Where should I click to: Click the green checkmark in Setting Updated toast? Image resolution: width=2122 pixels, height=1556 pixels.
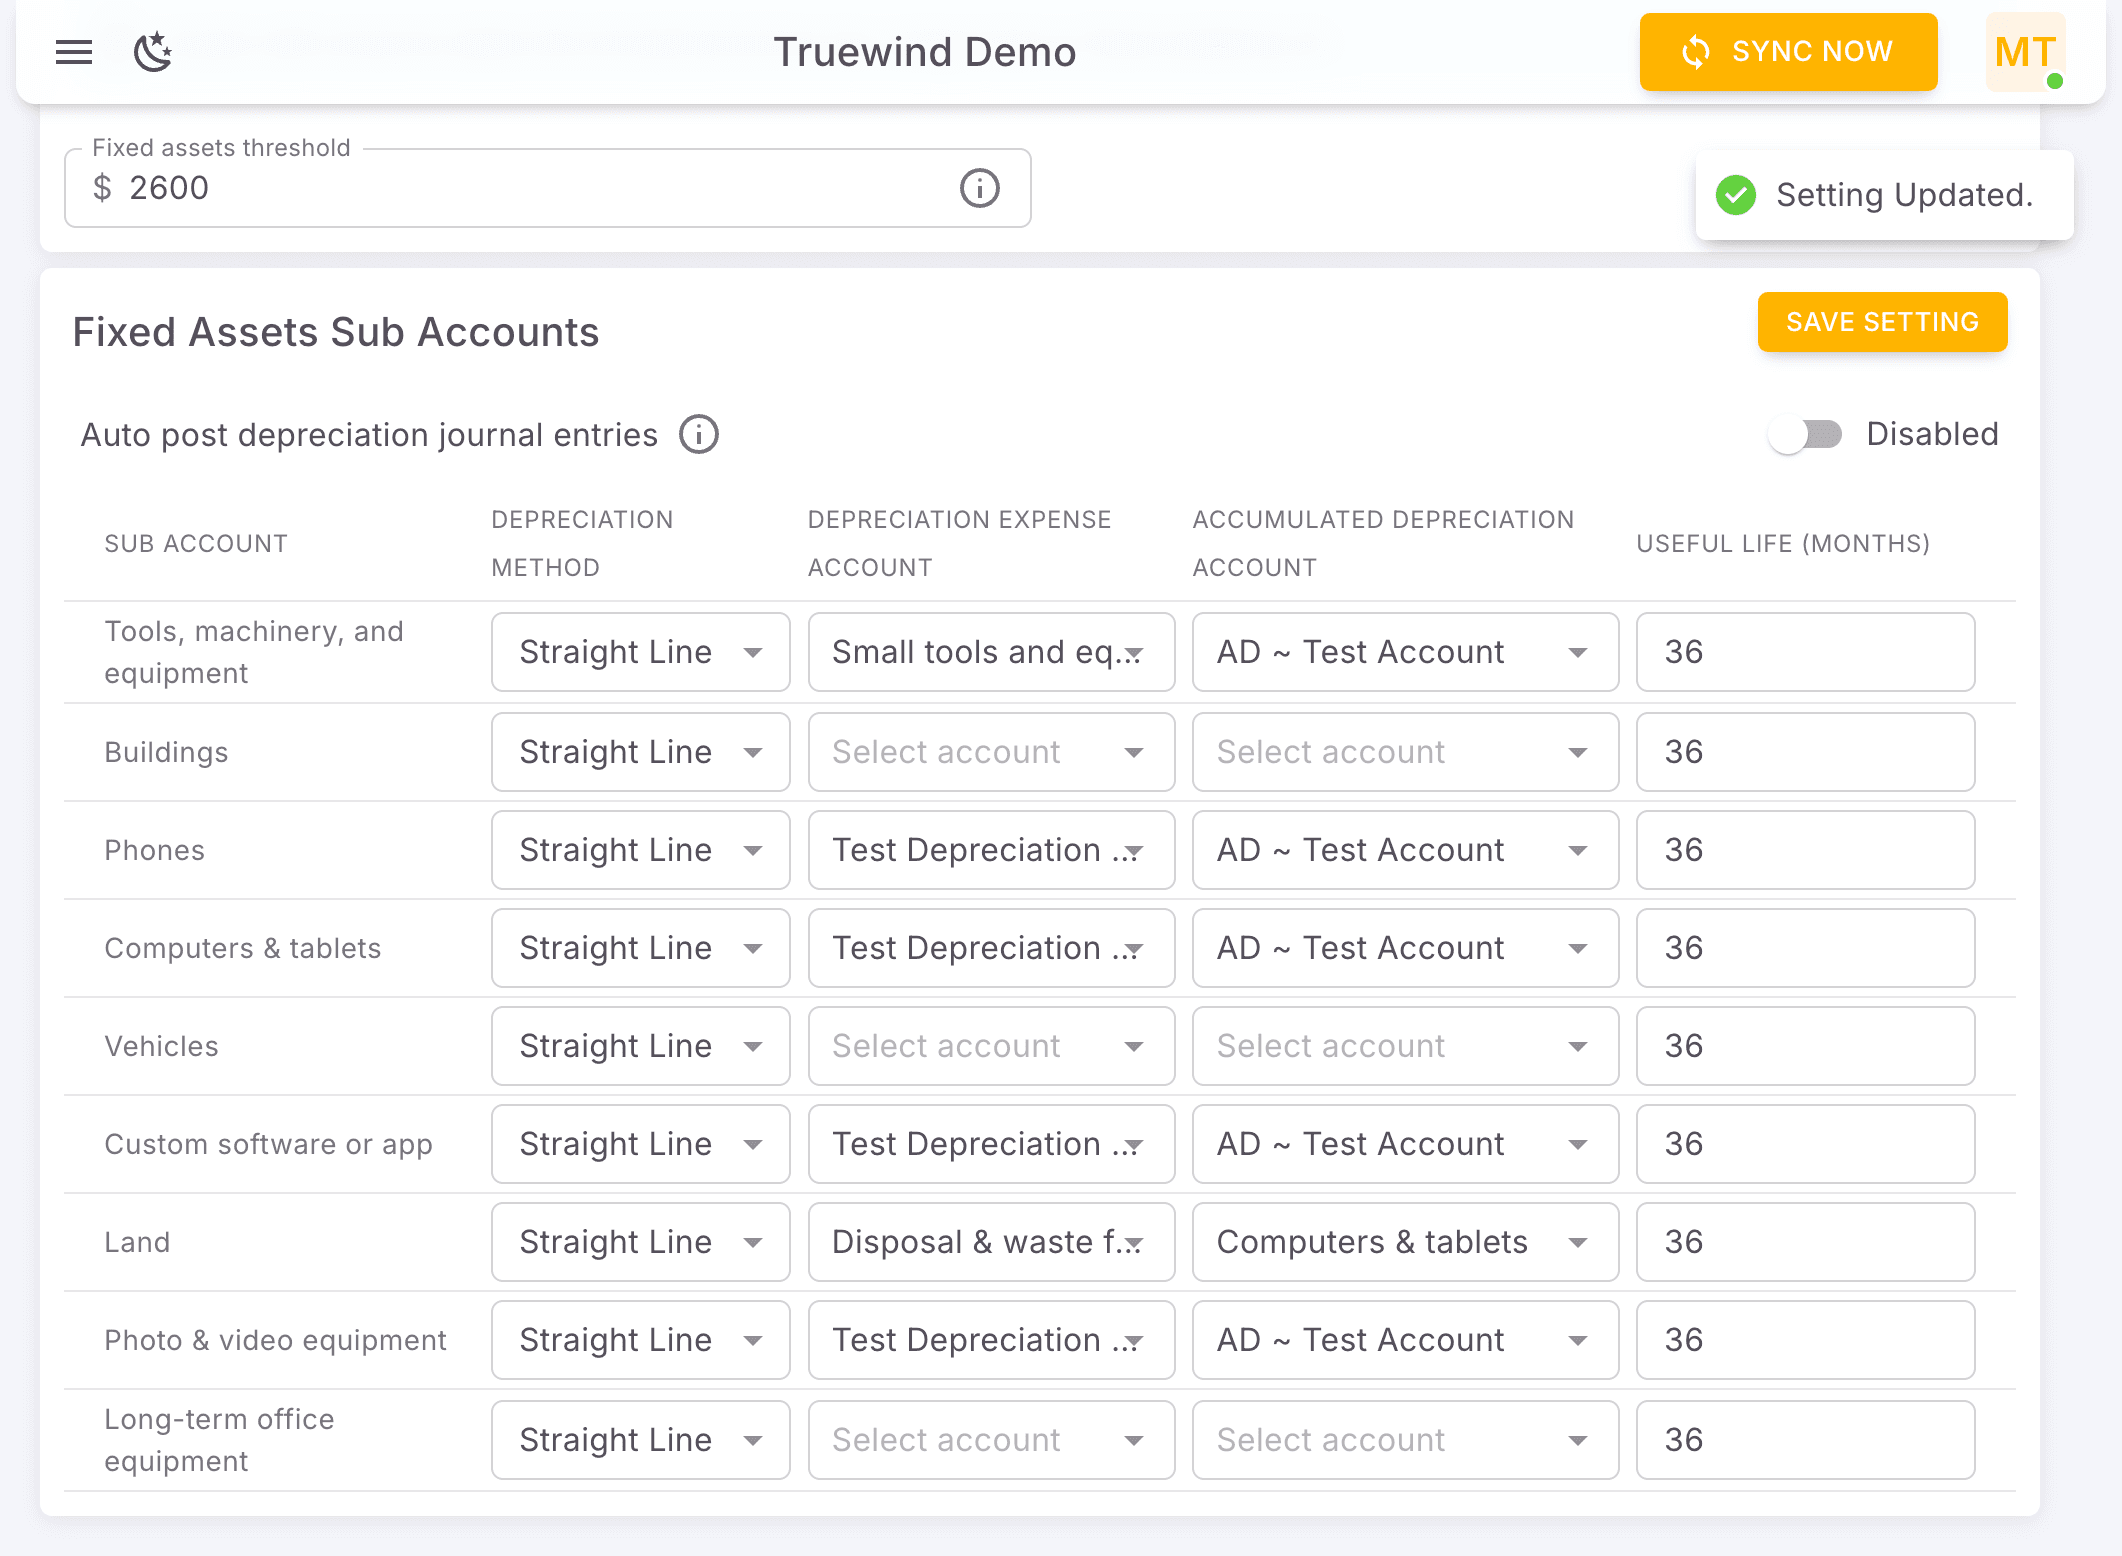click(1736, 195)
